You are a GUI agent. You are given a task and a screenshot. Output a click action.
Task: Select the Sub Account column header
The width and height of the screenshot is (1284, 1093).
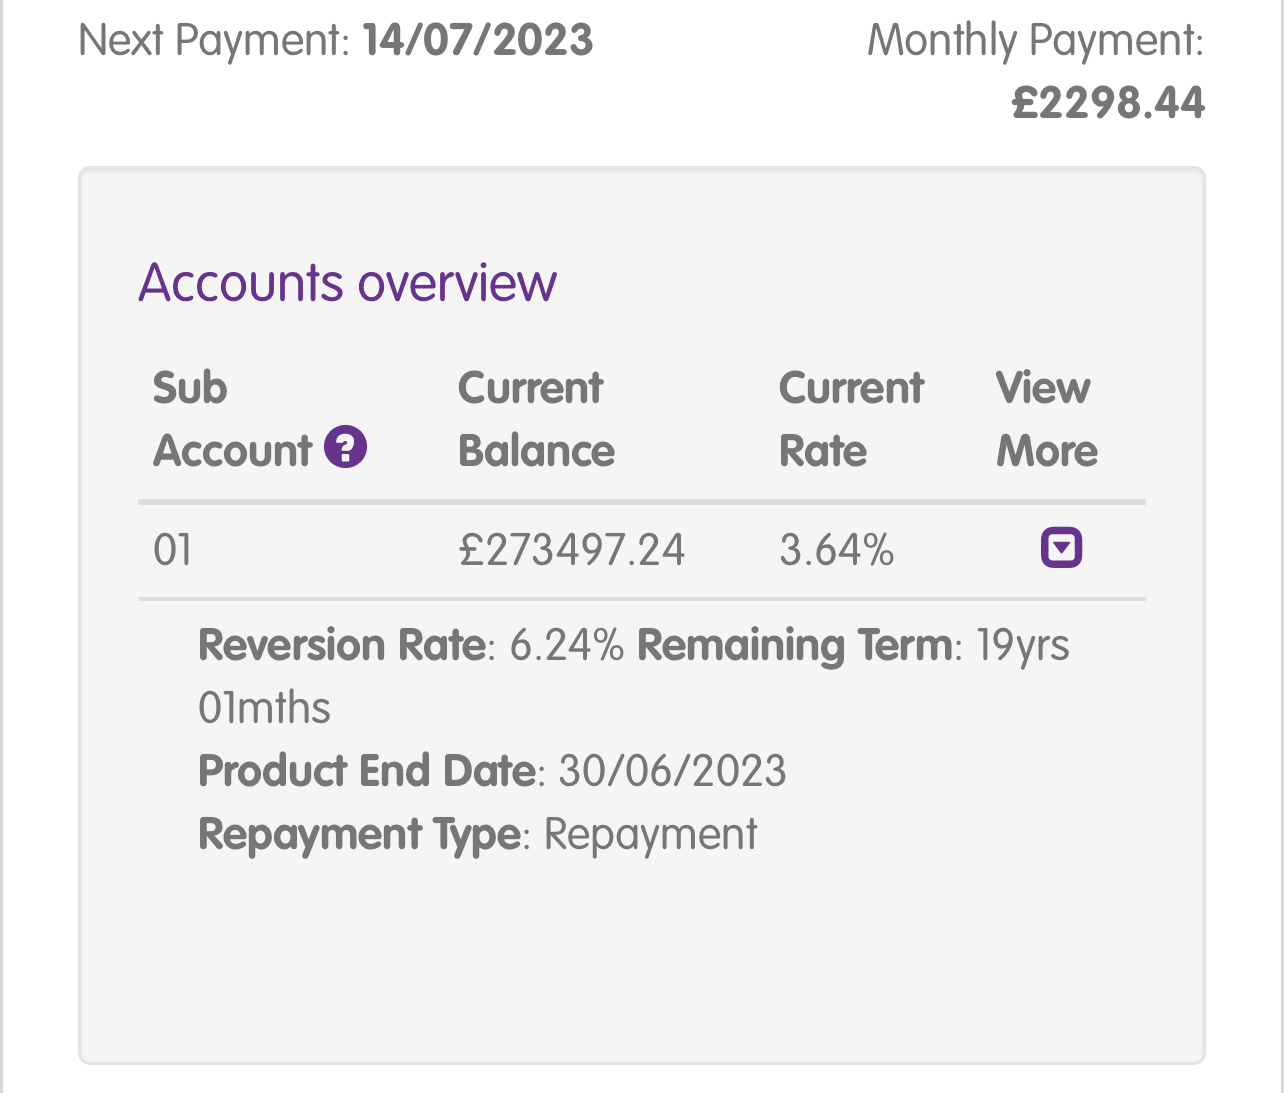click(x=232, y=419)
